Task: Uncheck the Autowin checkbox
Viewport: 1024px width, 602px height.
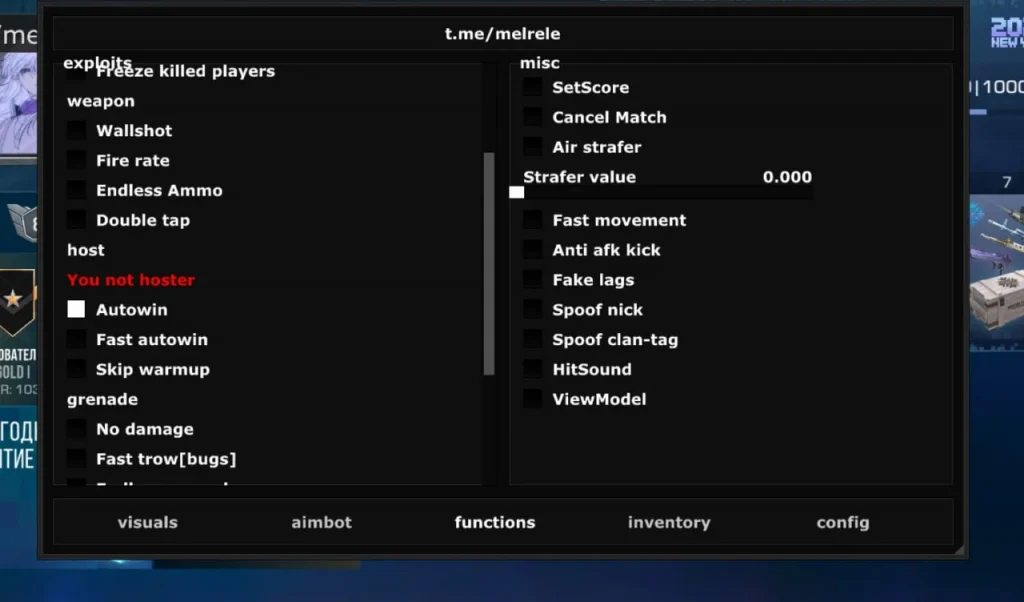Action: click(76, 310)
